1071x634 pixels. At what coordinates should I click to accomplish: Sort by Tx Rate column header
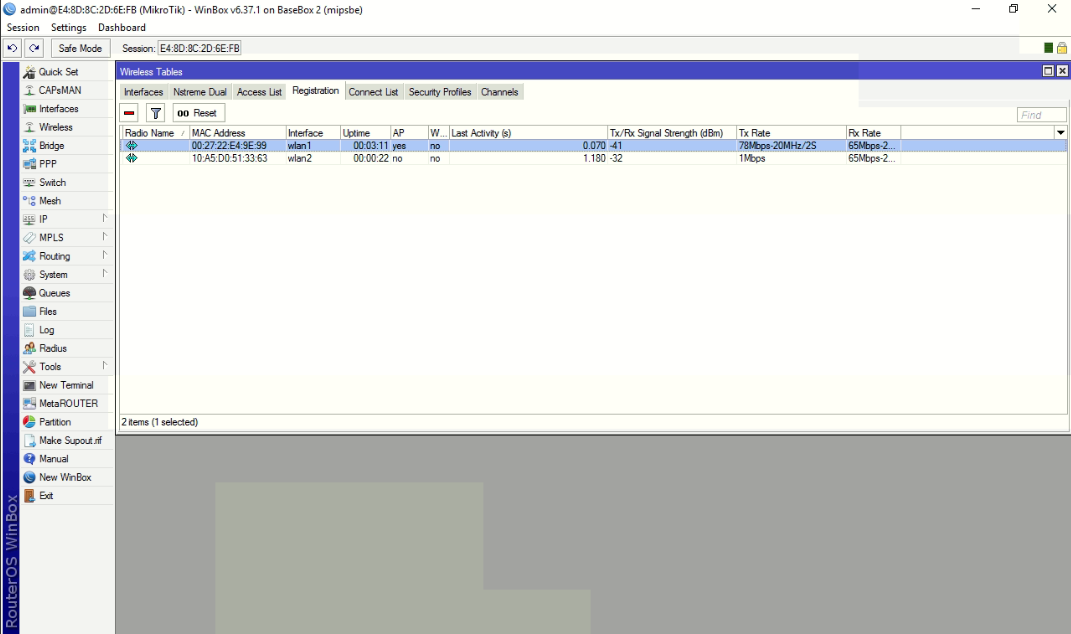click(x=791, y=133)
